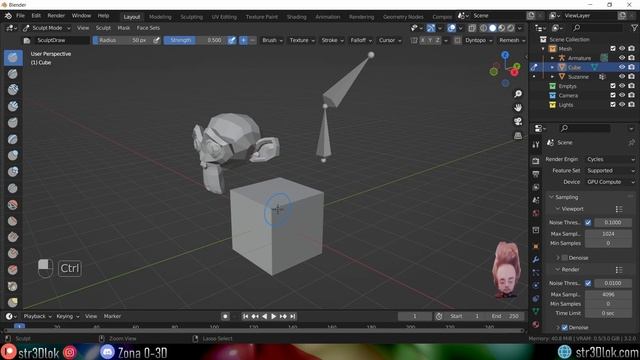The width and height of the screenshot is (640, 360).
Task: Hide the Lights collection eye icon
Action: (622, 105)
